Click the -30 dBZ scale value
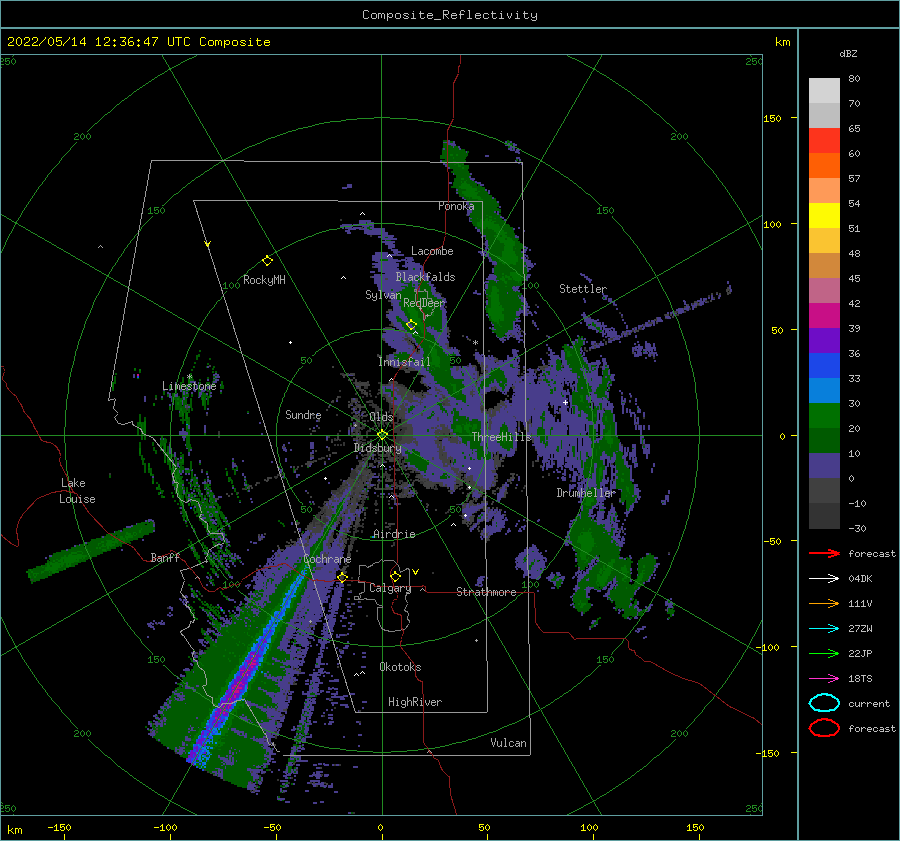The width and height of the screenshot is (900, 841). pos(857,528)
